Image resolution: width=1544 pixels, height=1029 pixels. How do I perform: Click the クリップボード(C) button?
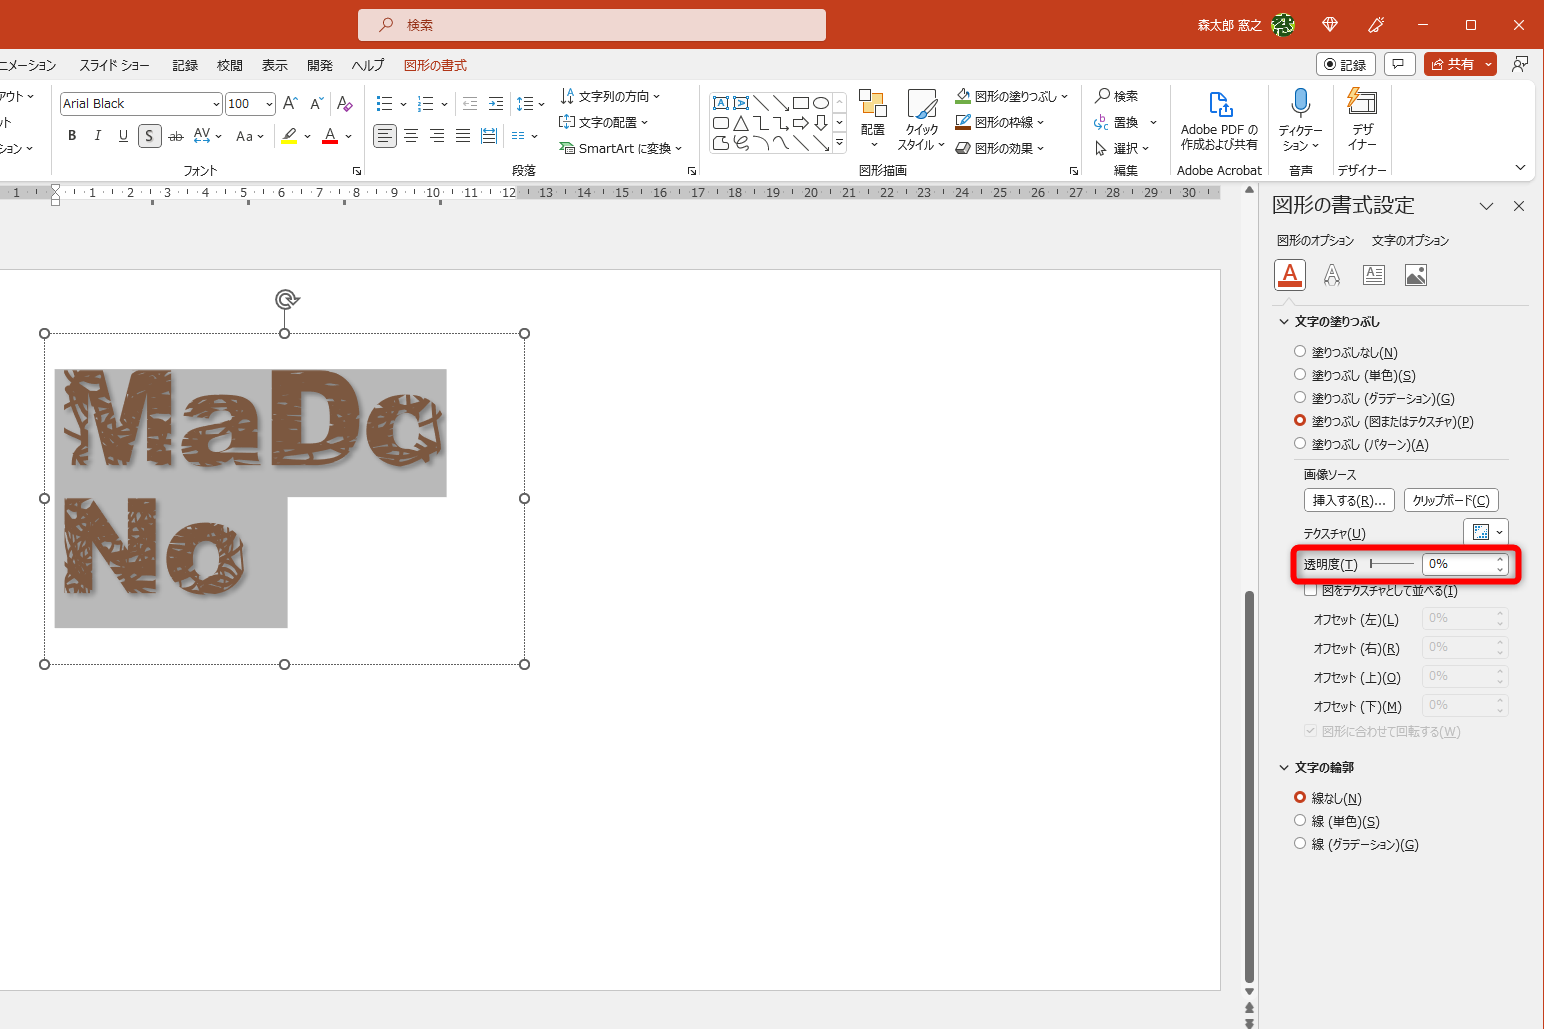coord(1451,500)
